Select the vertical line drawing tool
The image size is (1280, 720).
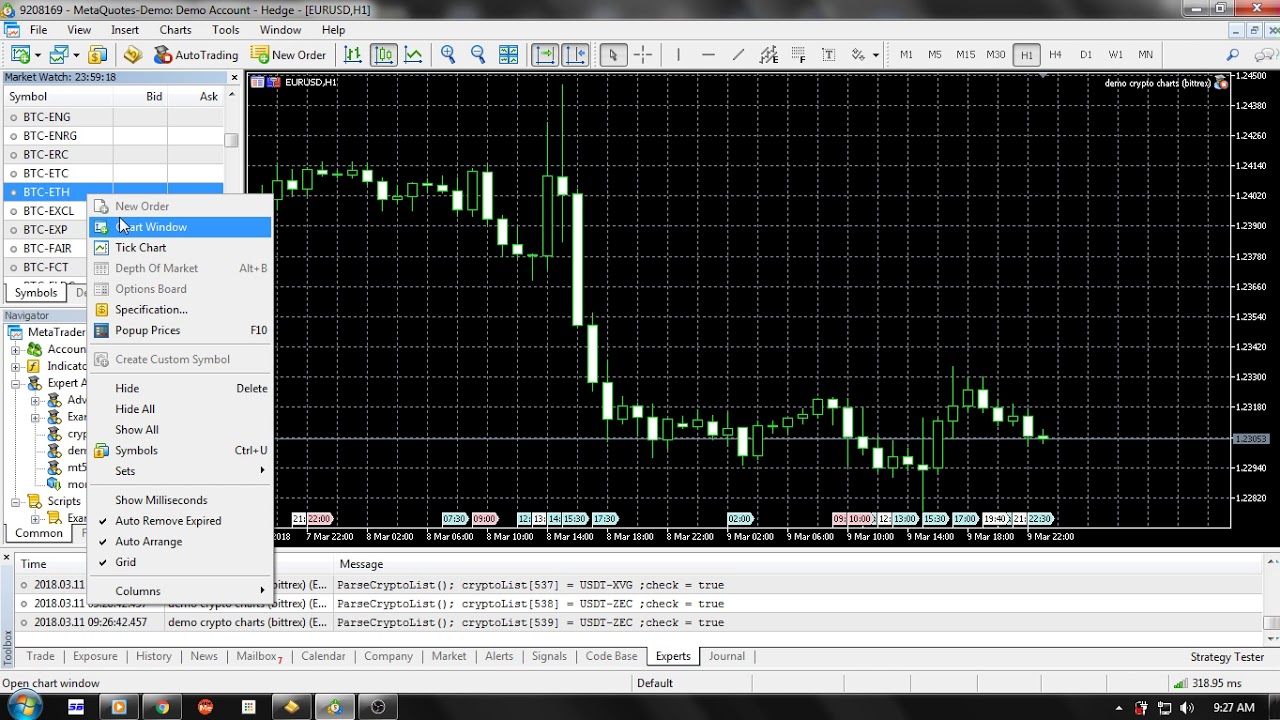[678, 55]
